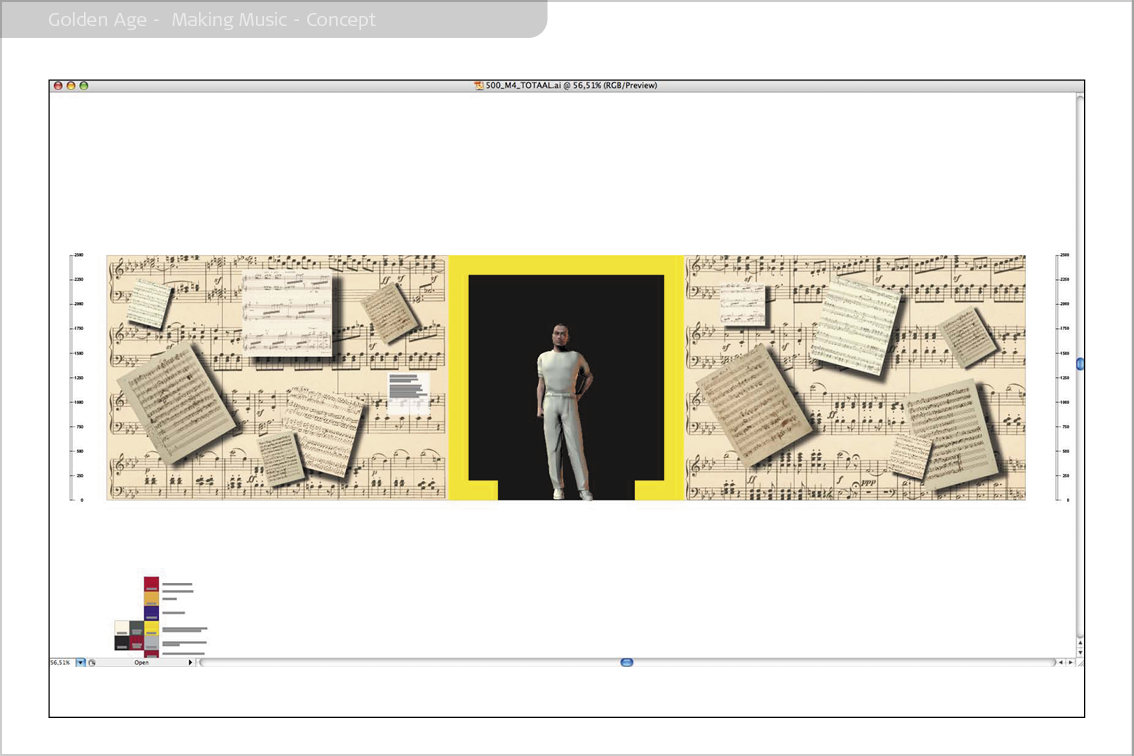Viewport: 1134px width, 756px height.
Task: Select the top crimson red color swatch
Action: (x=151, y=585)
